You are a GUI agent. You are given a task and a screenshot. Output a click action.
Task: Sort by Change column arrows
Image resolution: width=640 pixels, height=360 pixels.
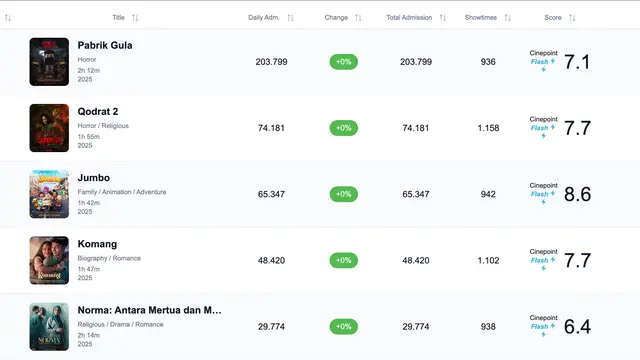[x=358, y=18]
